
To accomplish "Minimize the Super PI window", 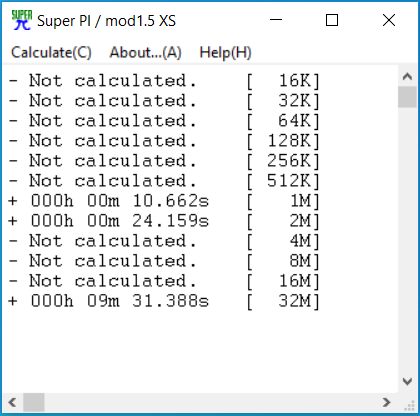I will coord(276,20).
